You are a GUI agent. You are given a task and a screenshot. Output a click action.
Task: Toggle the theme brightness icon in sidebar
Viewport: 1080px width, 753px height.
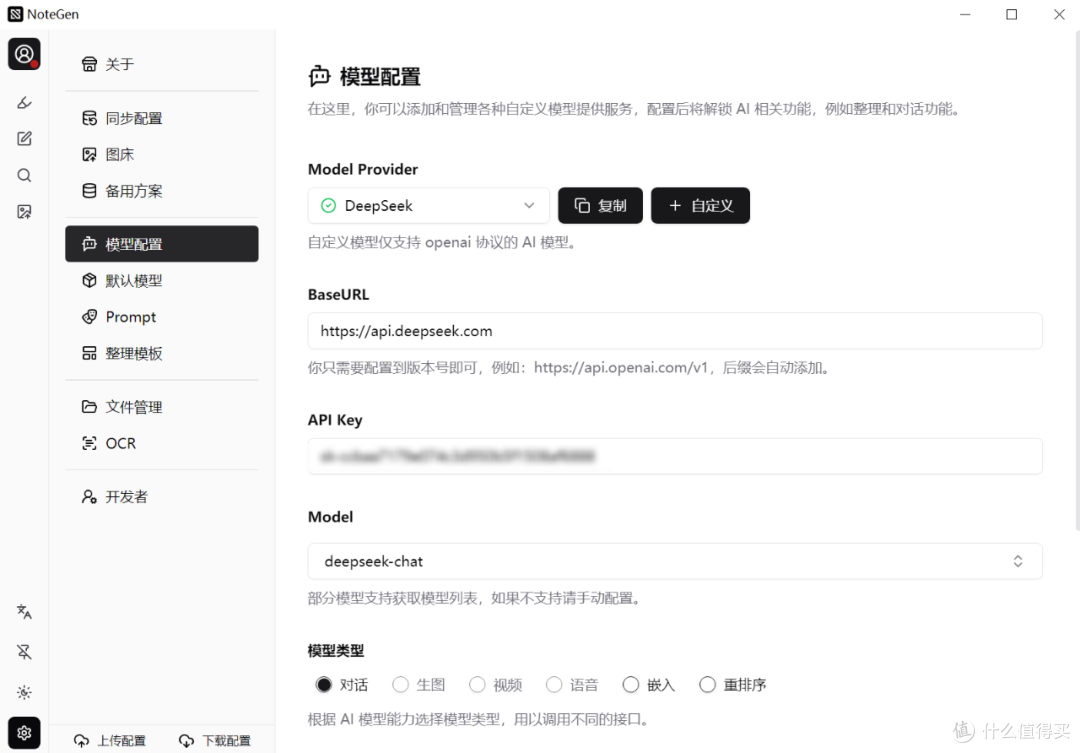(24, 692)
